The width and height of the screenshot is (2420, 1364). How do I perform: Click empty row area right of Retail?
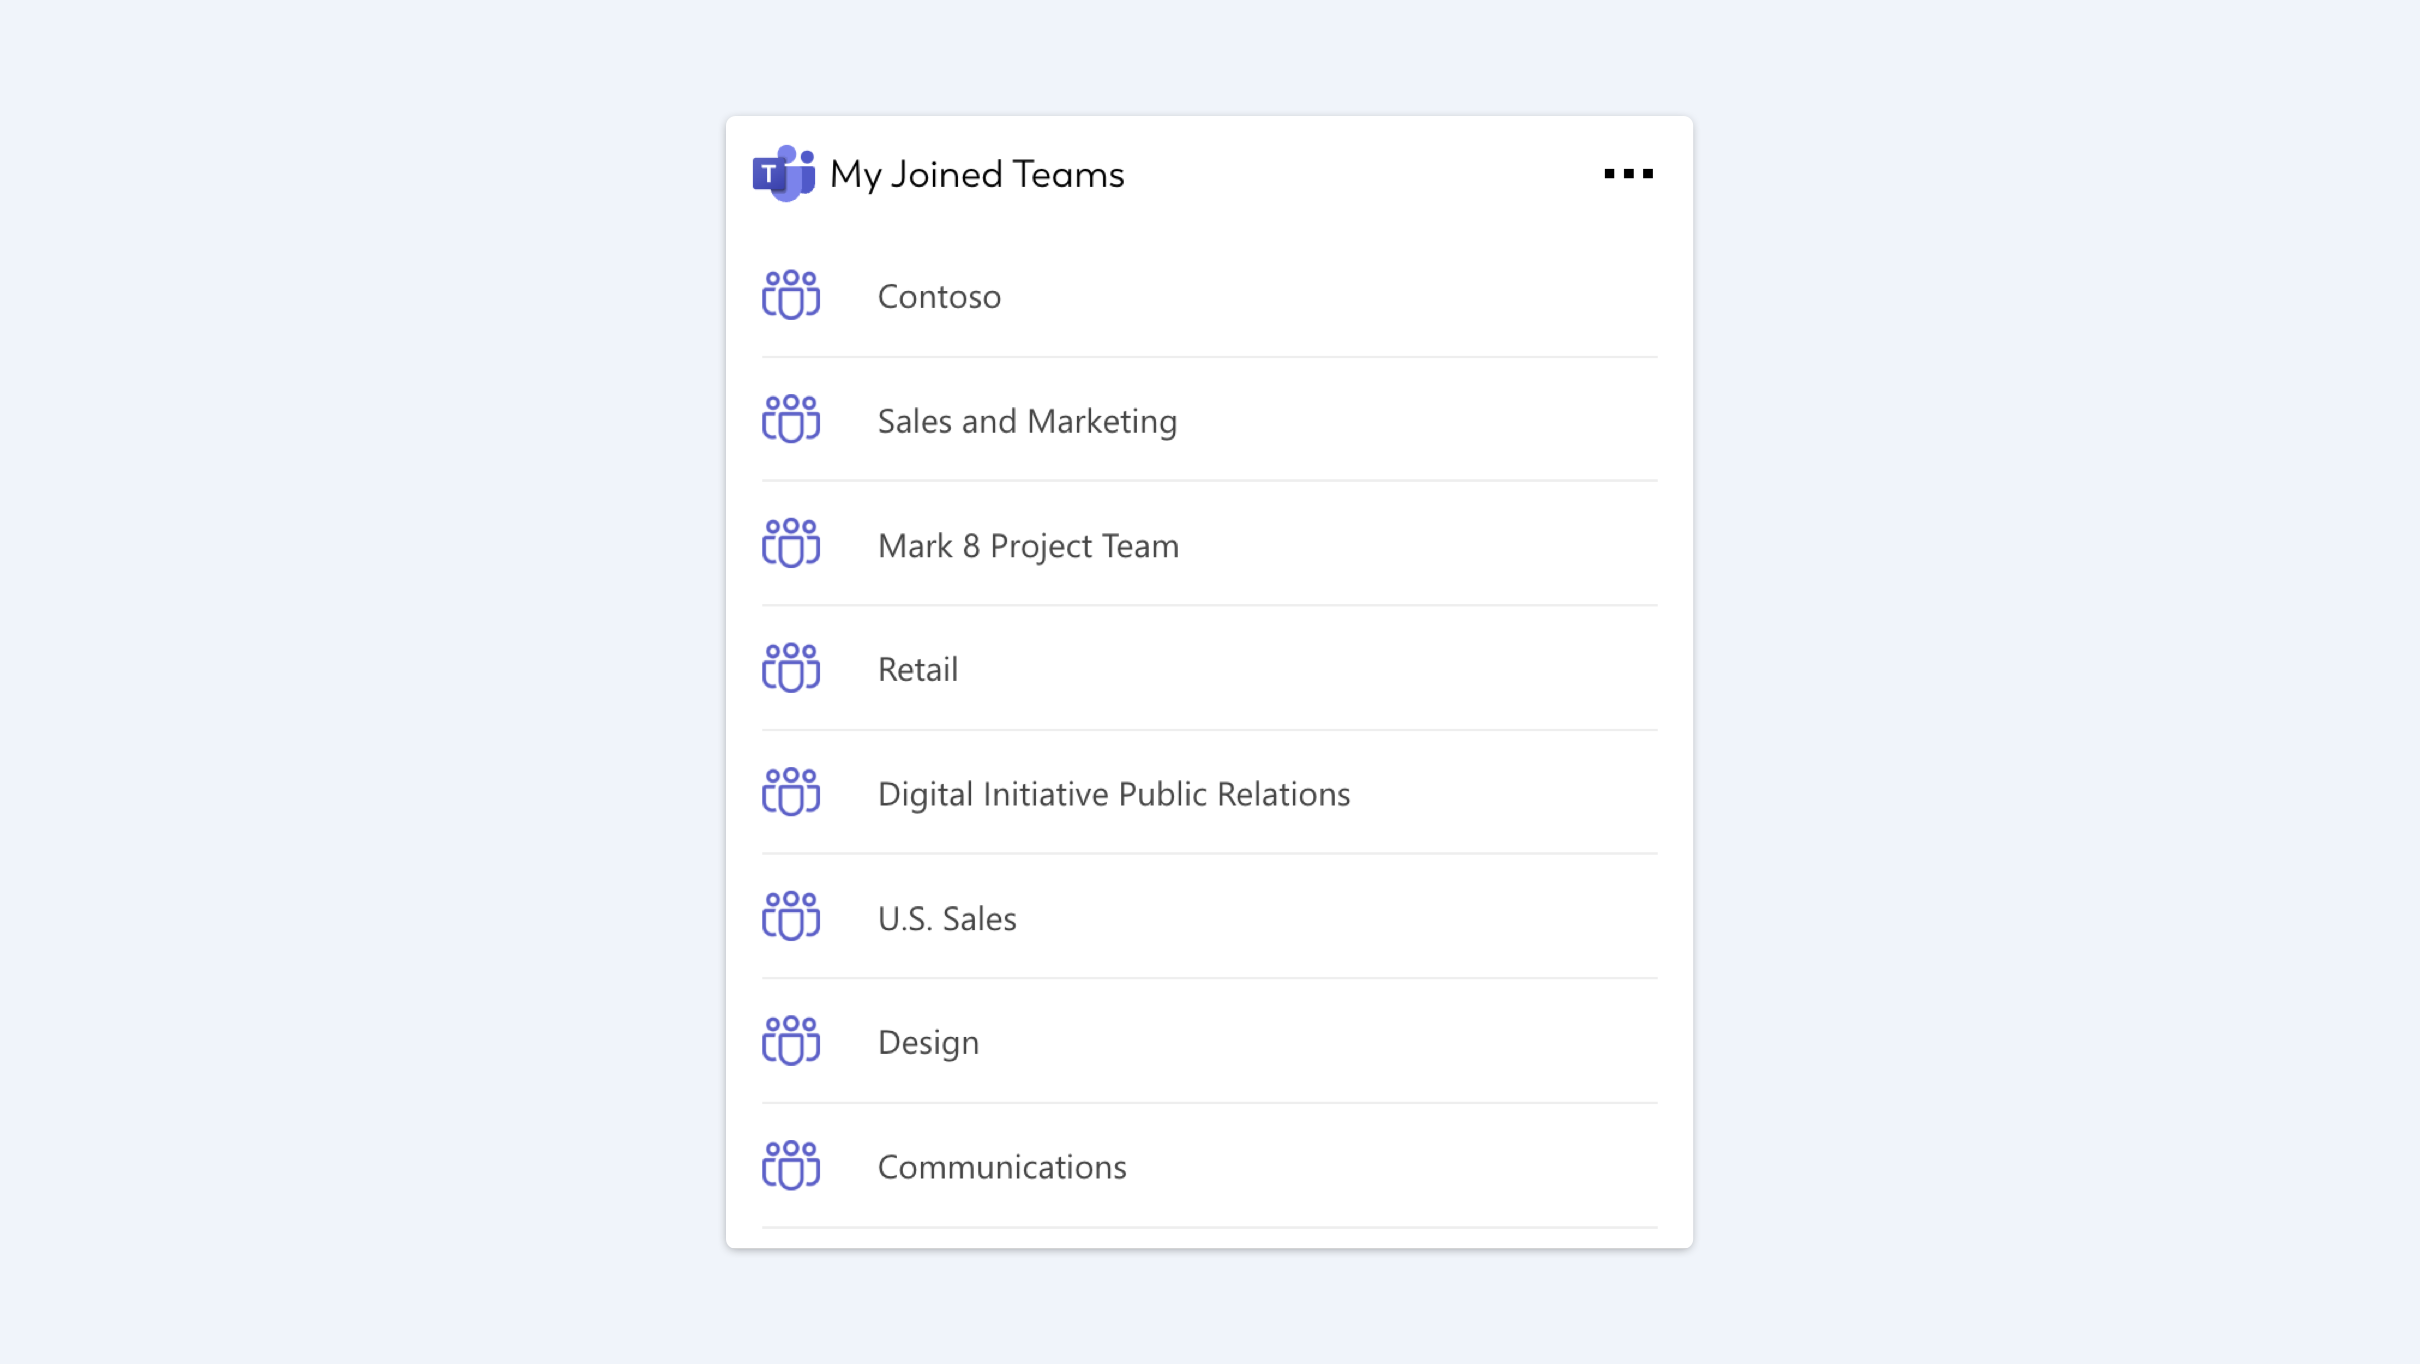(x=1308, y=668)
